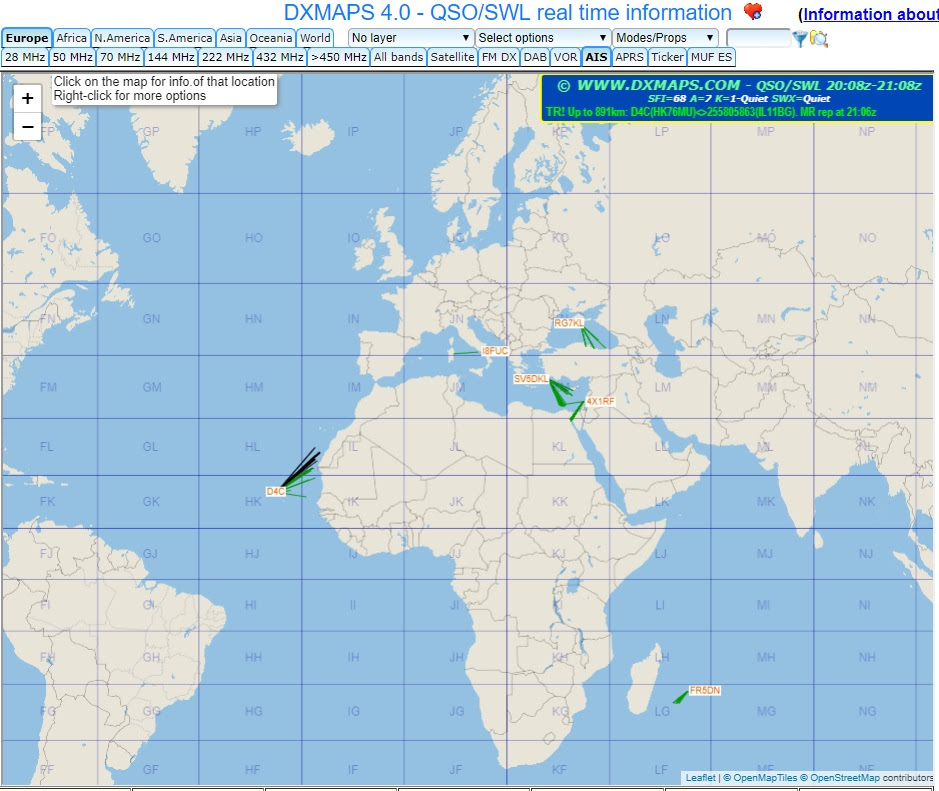Click the zoom out minus button
Viewport: 939px width, 791px height.
pyautogui.click(x=28, y=127)
